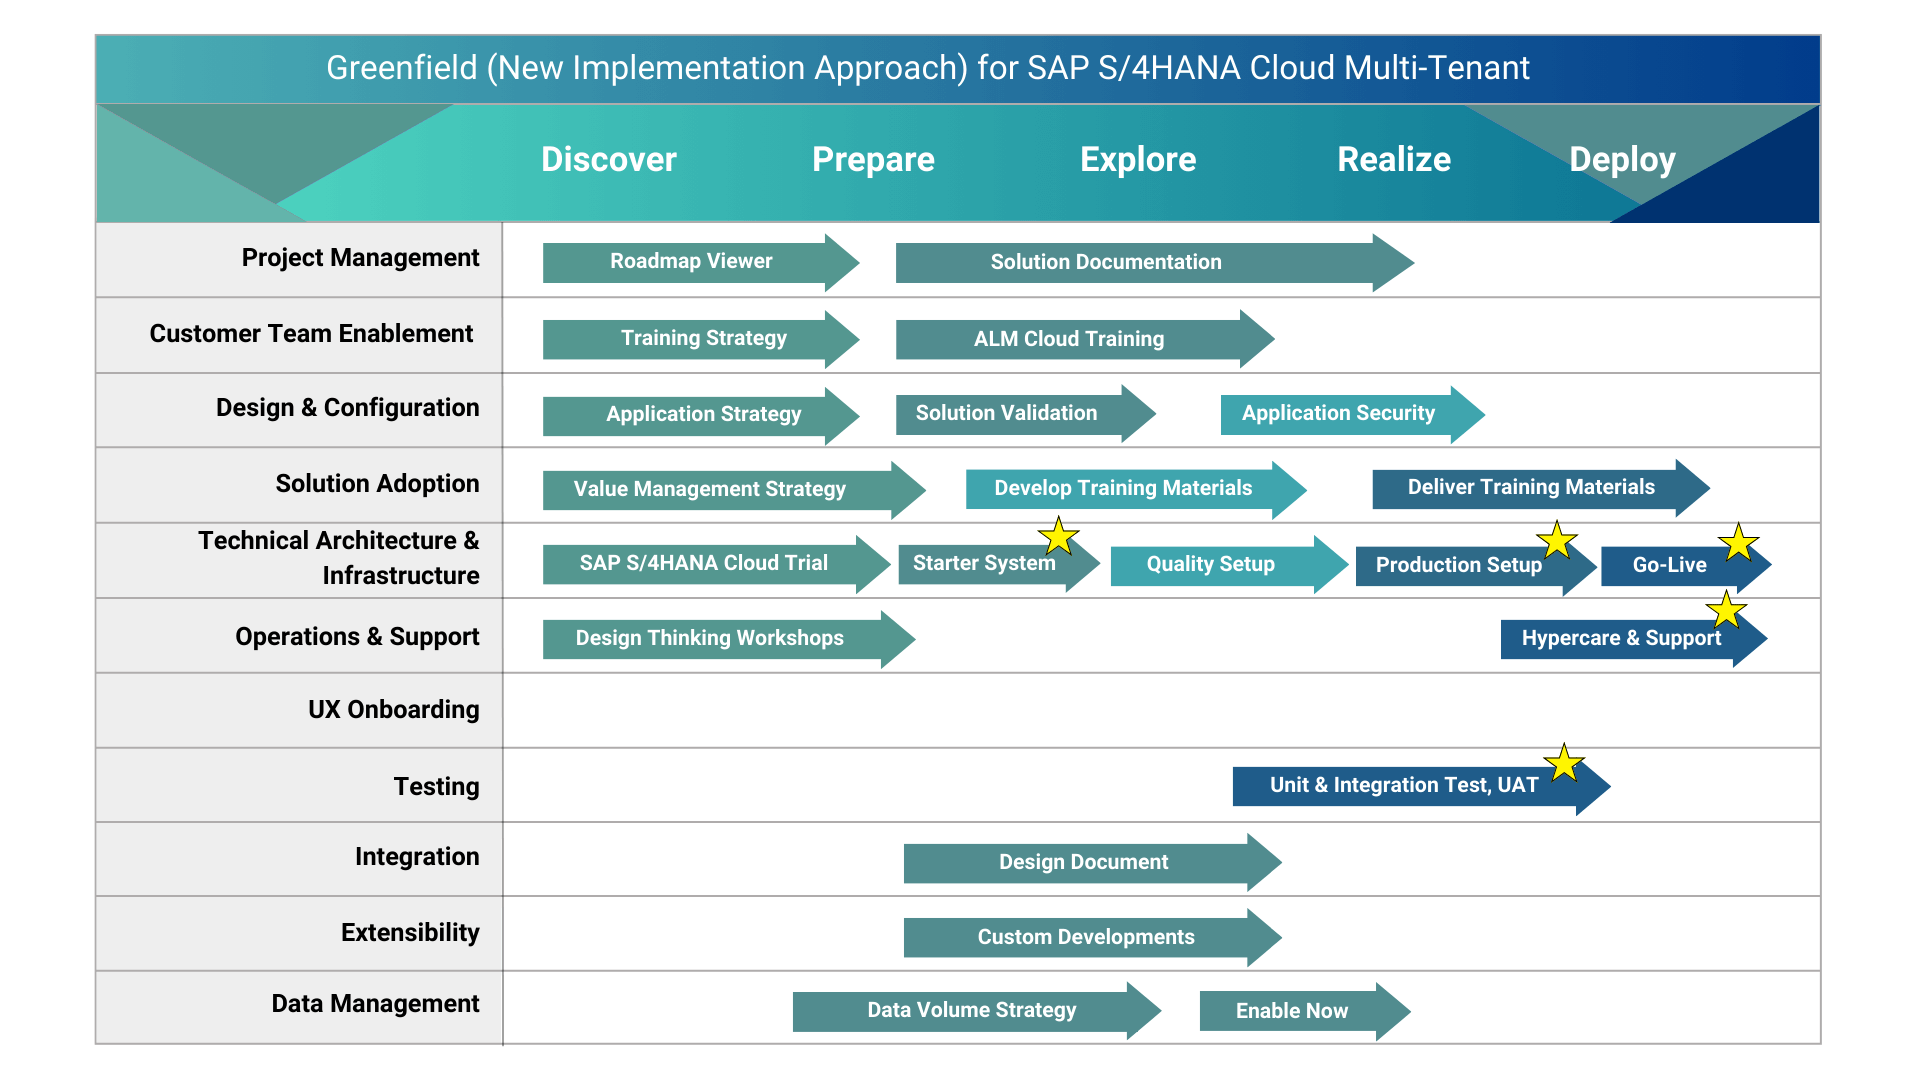Select the Solution Validation arrow
Screen dimensions: 1920x1080
pyautogui.click(x=1026, y=413)
